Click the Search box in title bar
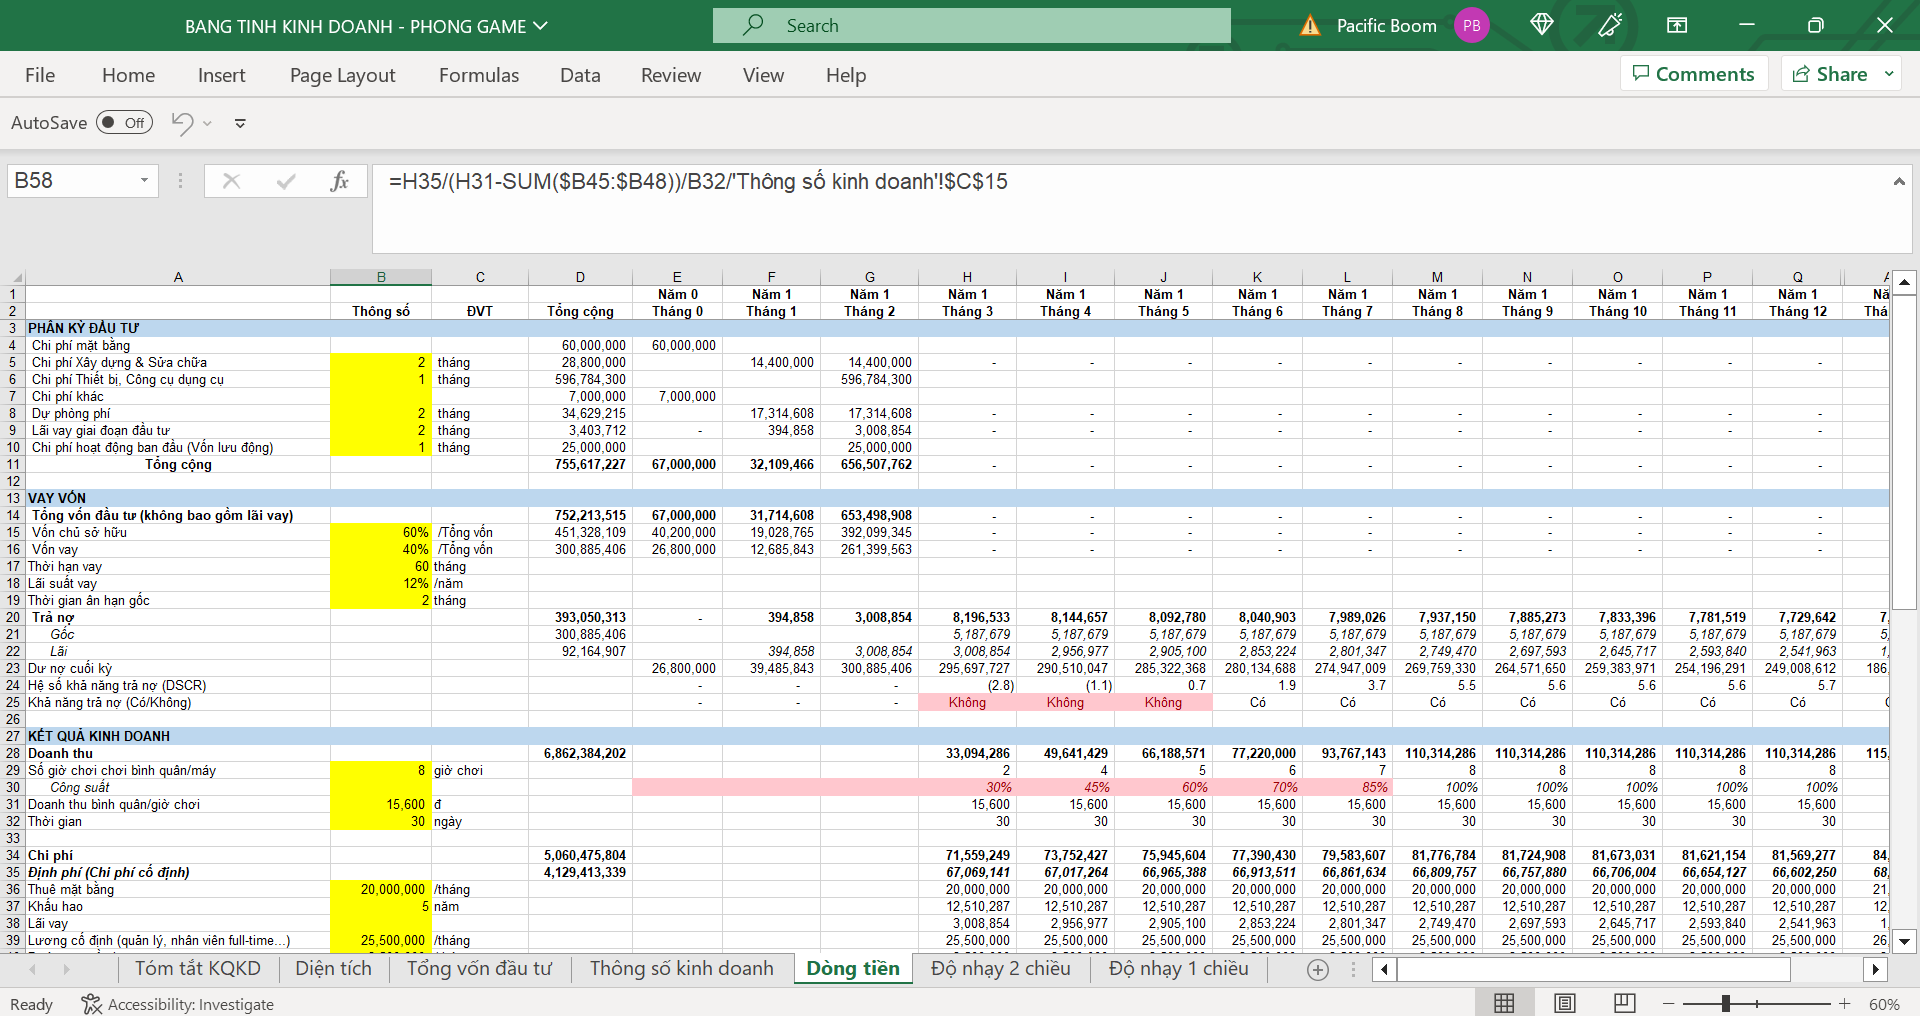The image size is (1920, 1016). [x=971, y=26]
